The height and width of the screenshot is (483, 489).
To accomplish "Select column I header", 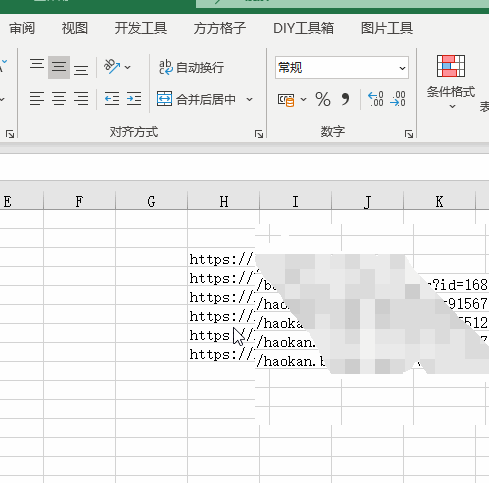I will [x=295, y=201].
